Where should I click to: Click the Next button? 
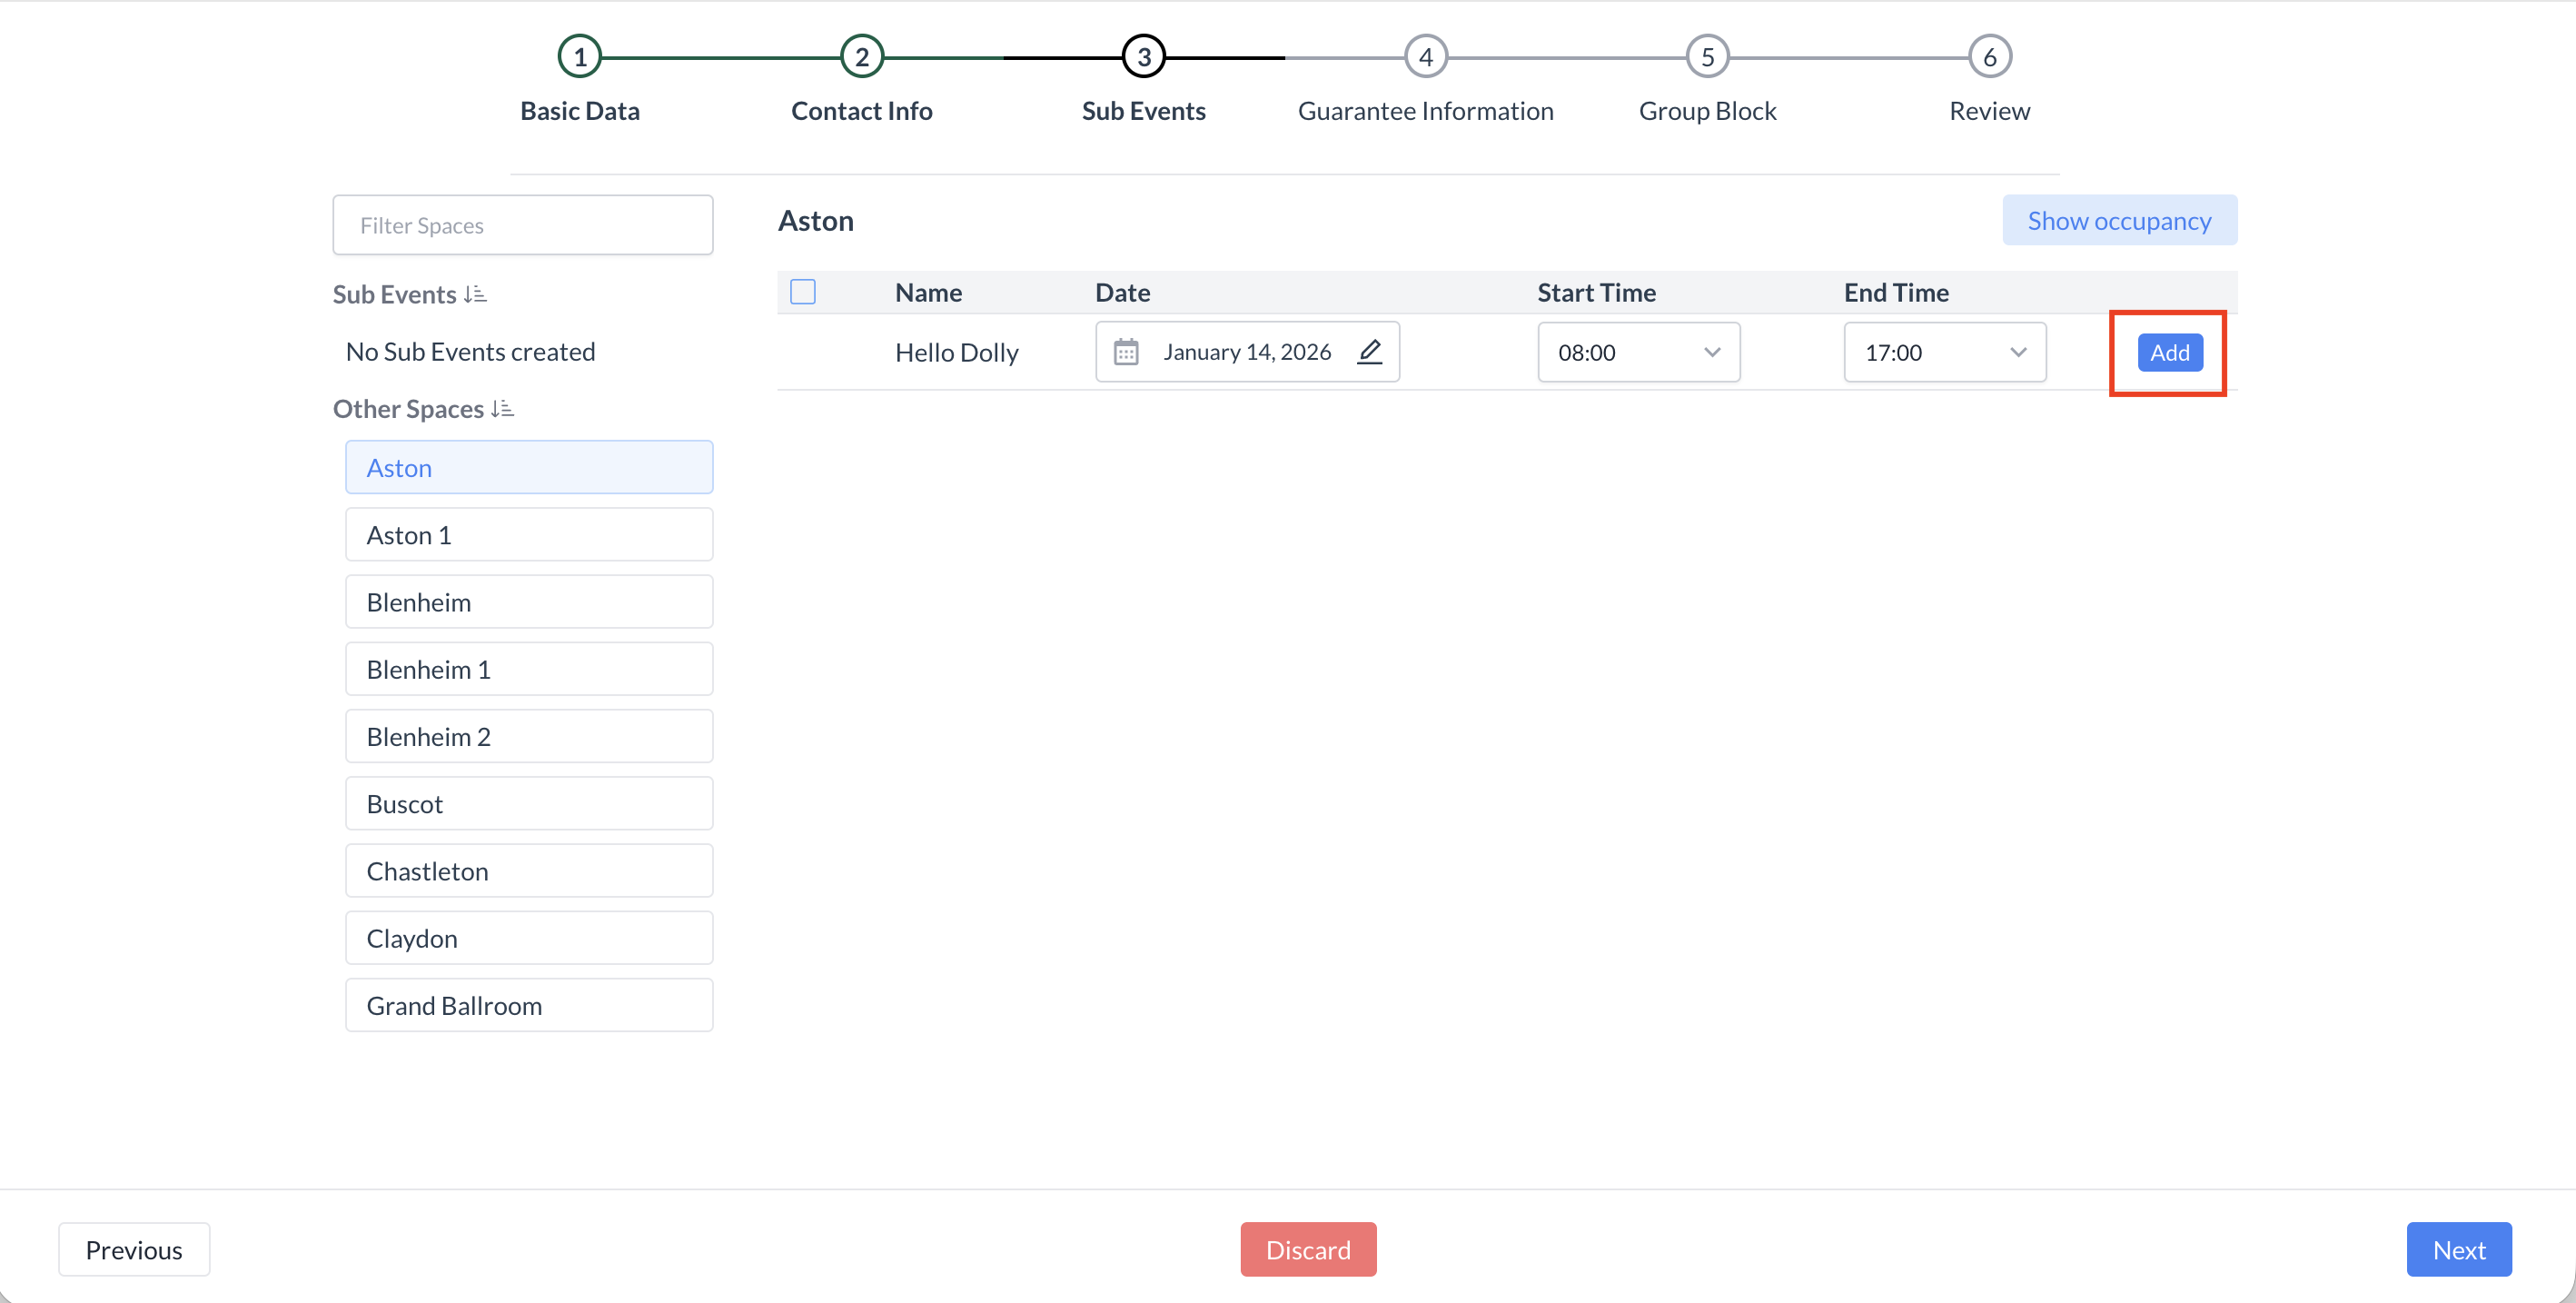pos(2458,1249)
